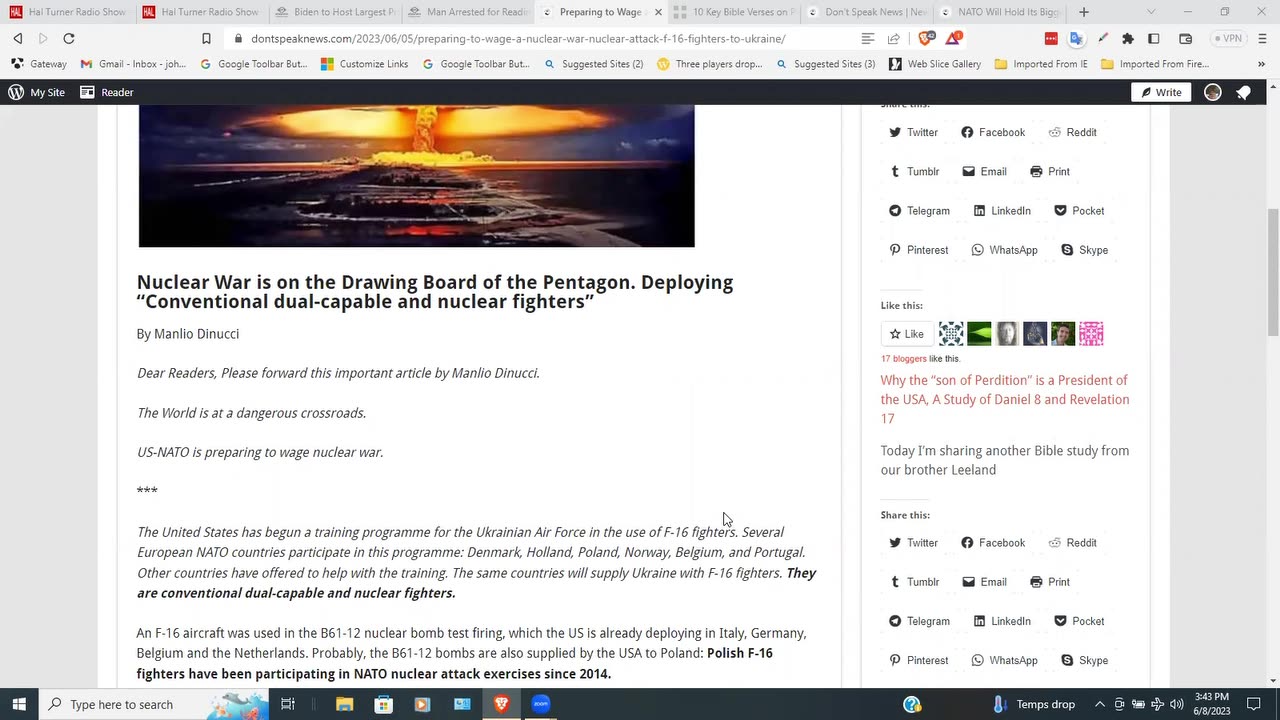1280x720 pixels.
Task: Open new tab with the plus button
Action: [x=1084, y=12]
